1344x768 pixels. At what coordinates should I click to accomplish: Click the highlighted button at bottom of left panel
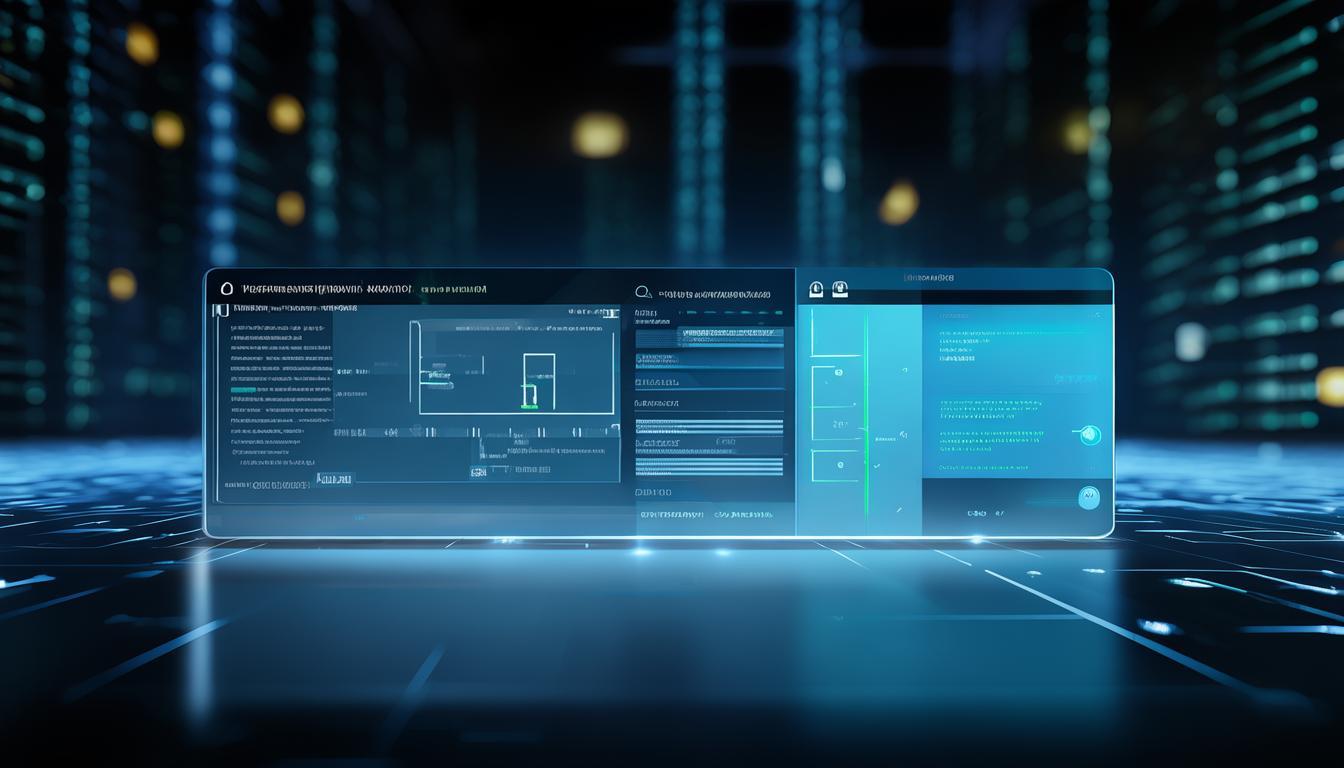point(335,480)
